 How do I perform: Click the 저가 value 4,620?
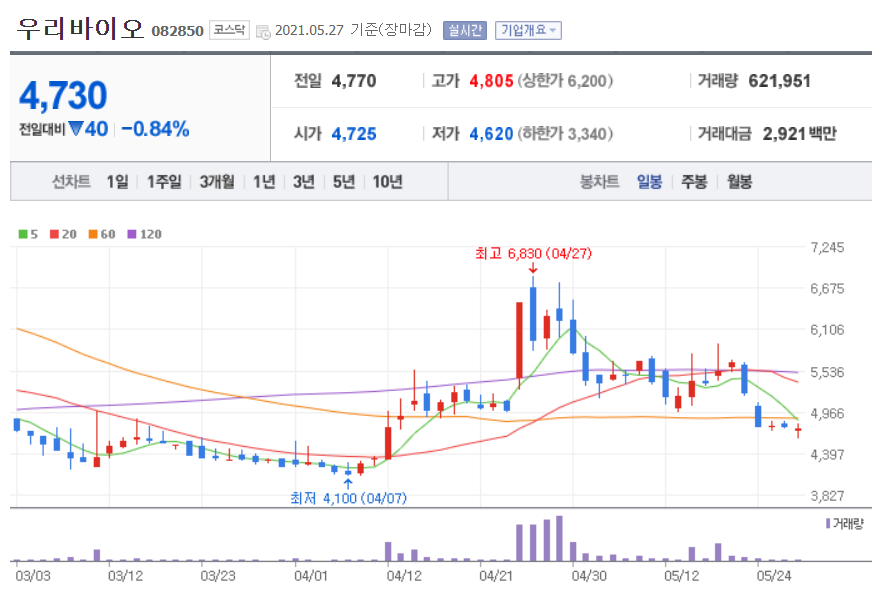(x=491, y=134)
